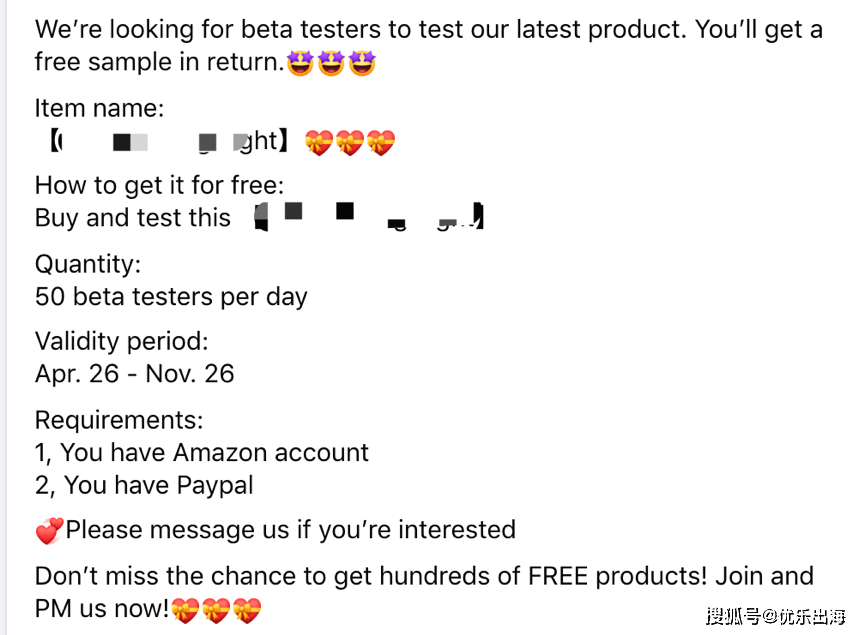The image size is (864, 635).
Task: Click the censored product name after "Buy and test this"
Action: click(369, 217)
